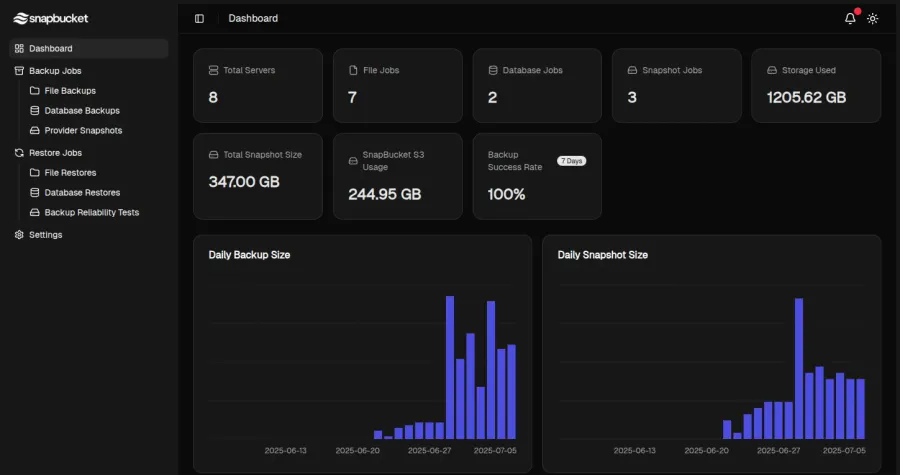Click tallest bar in Daily Snapshot Size chart

coord(799,368)
